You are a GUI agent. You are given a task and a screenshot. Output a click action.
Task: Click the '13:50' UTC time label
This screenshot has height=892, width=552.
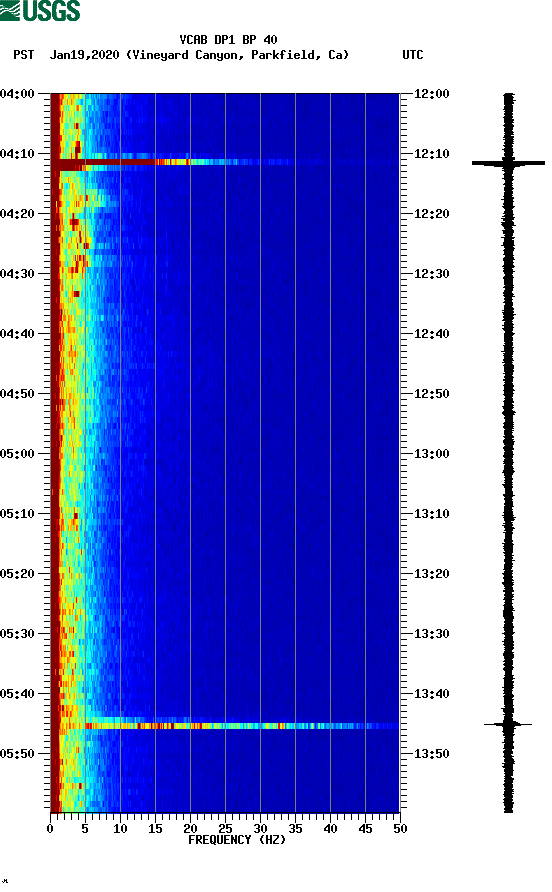431,754
